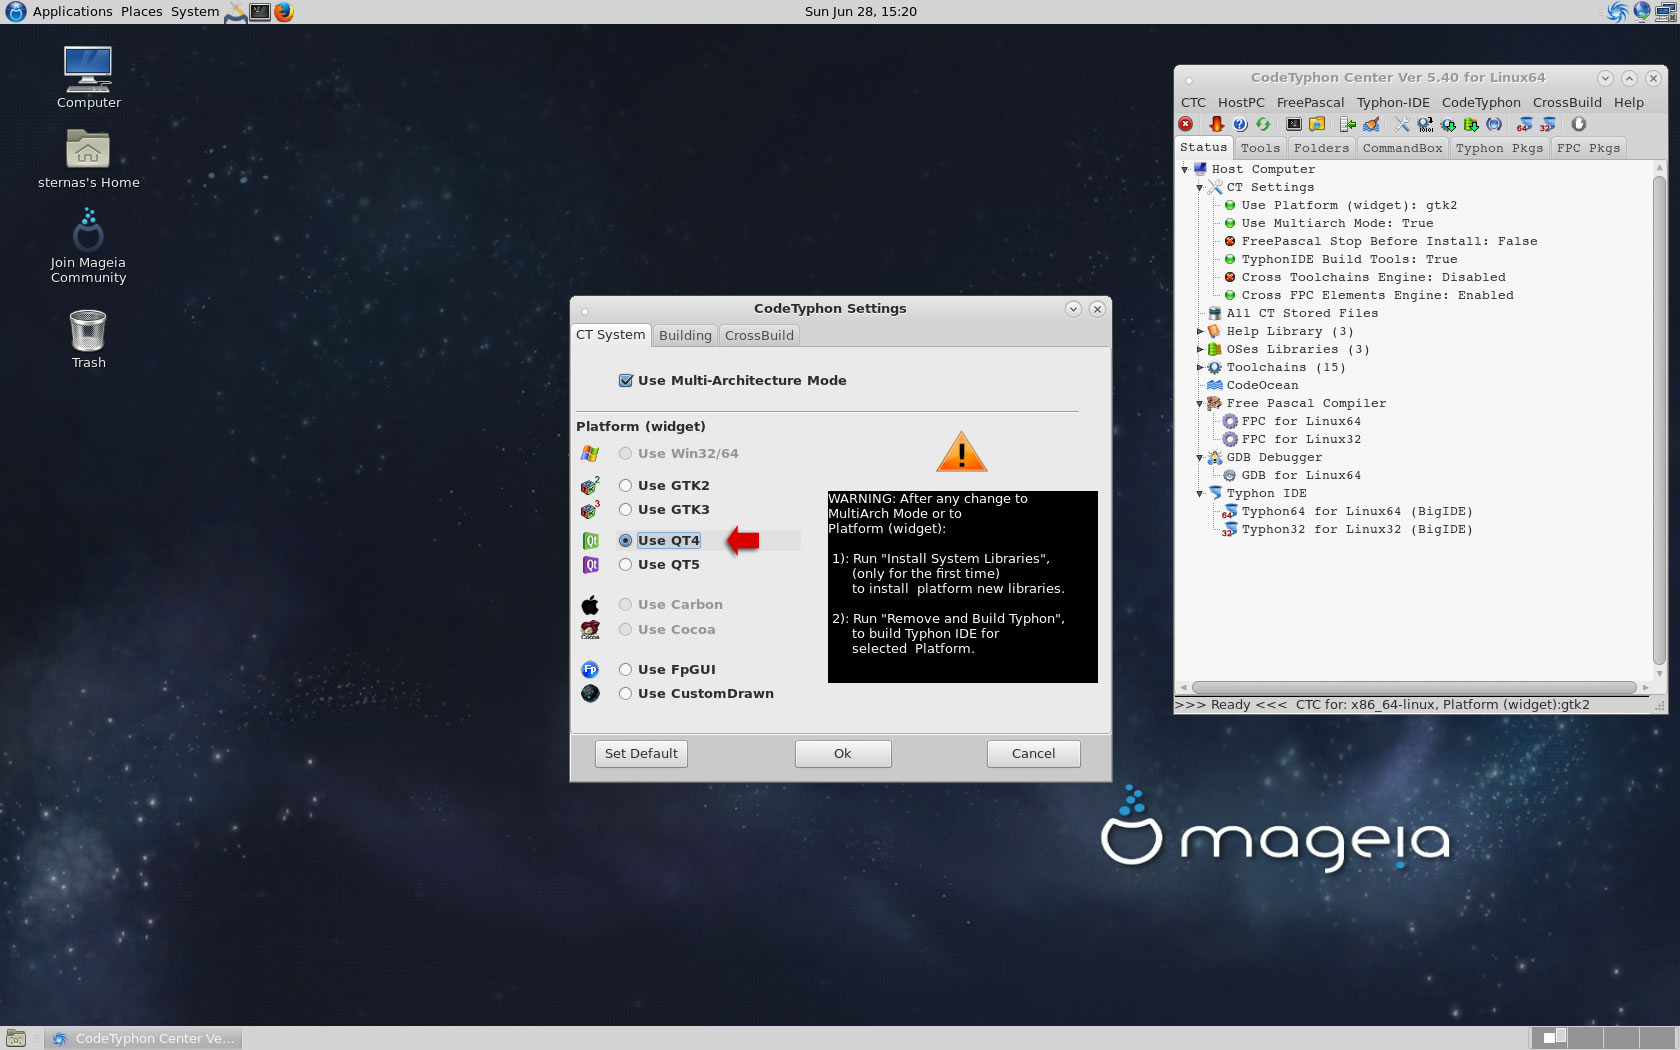Click the purple Qt icon beside Use QT5
Viewport: 1680px width, 1050px height.
pos(590,565)
